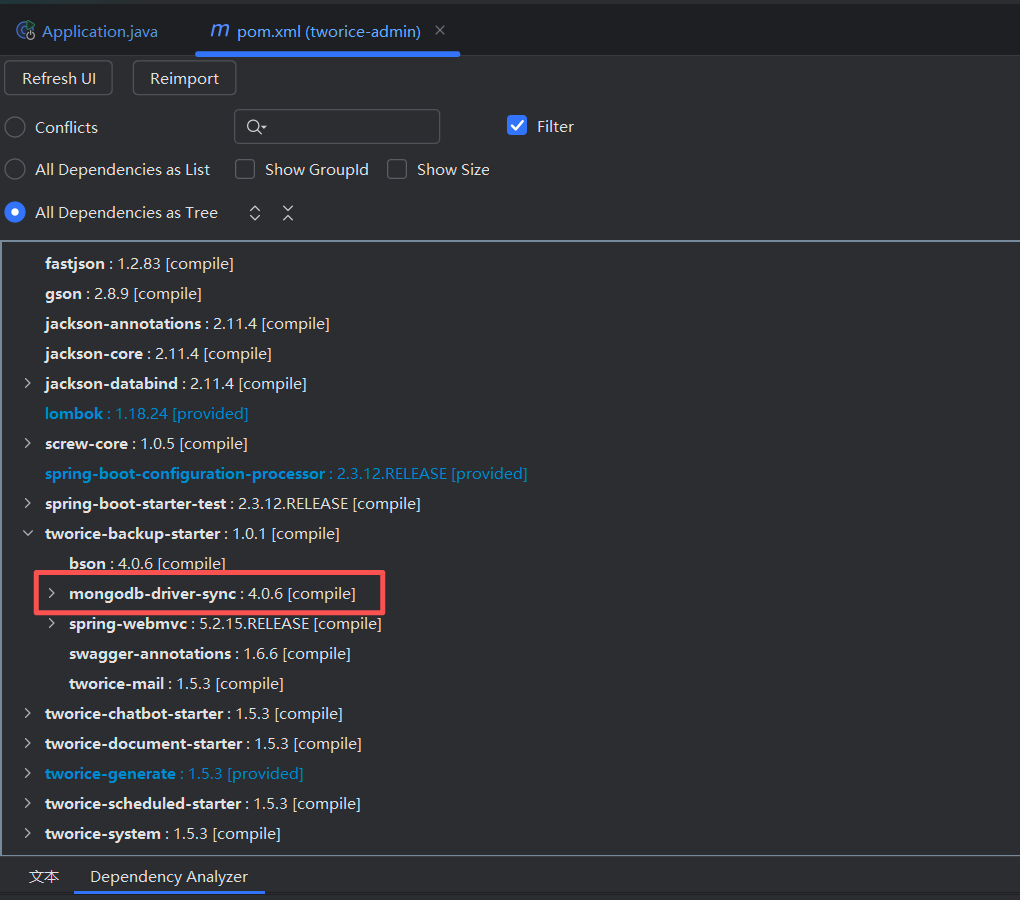The image size is (1020, 900).
Task: Select fastjson : 1.2.83 row
Action: (139, 263)
